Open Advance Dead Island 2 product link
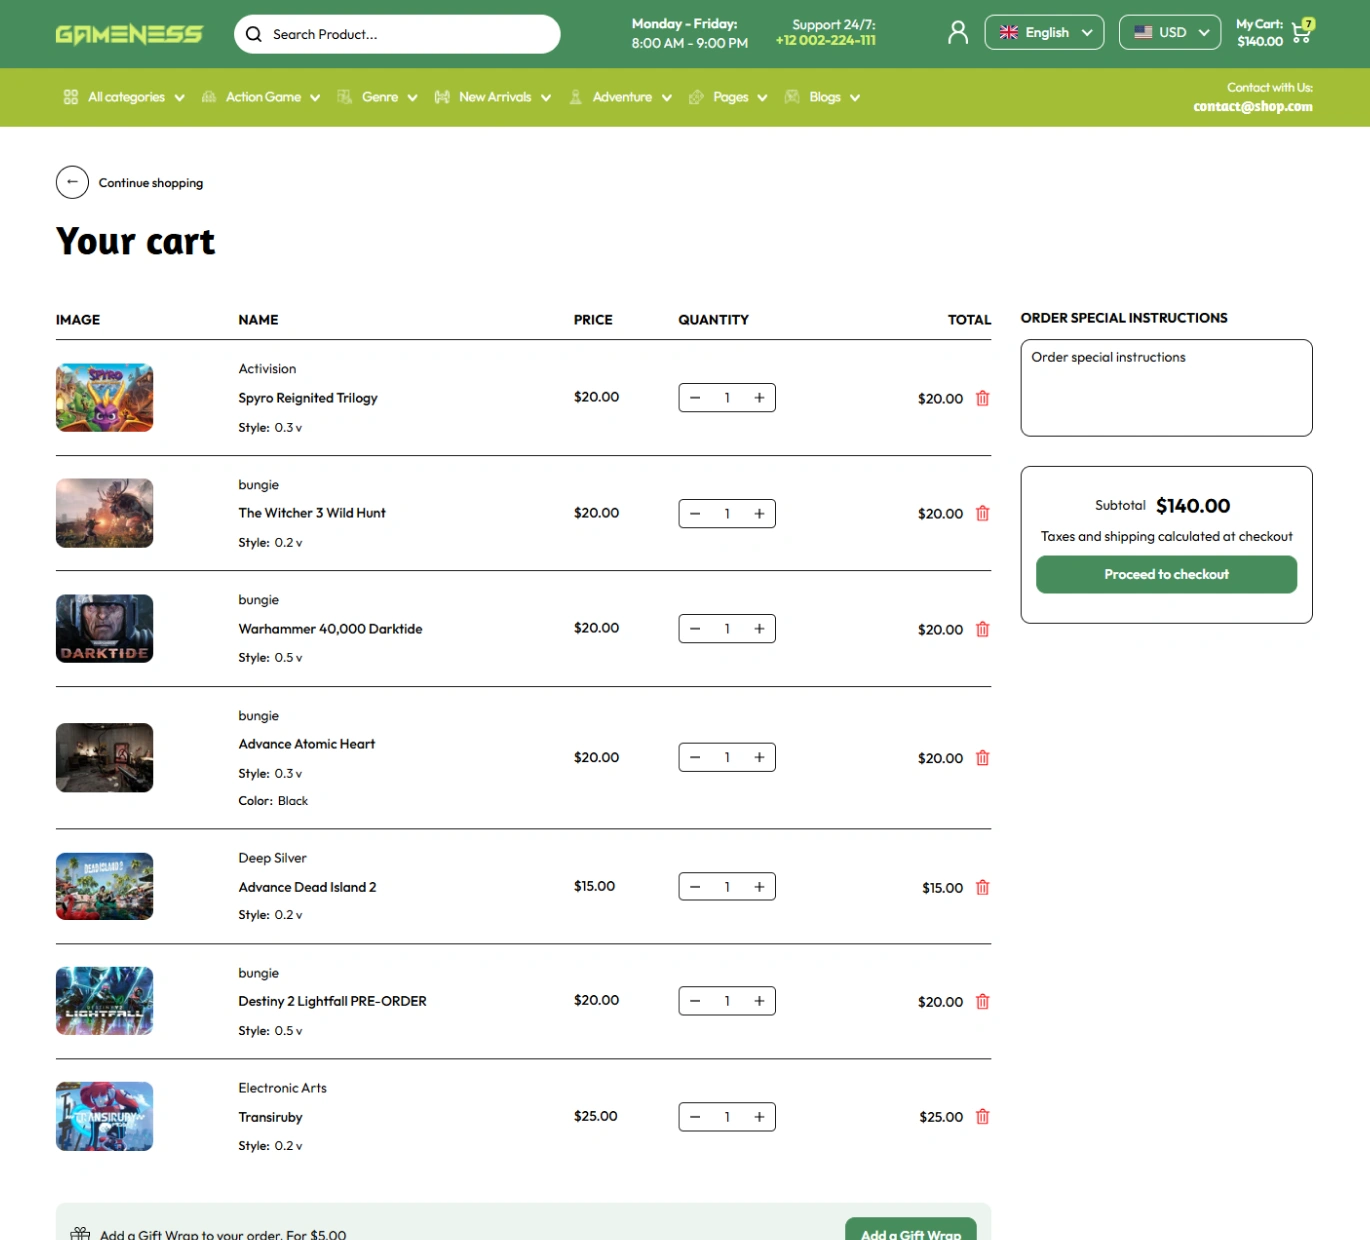 [x=307, y=887]
